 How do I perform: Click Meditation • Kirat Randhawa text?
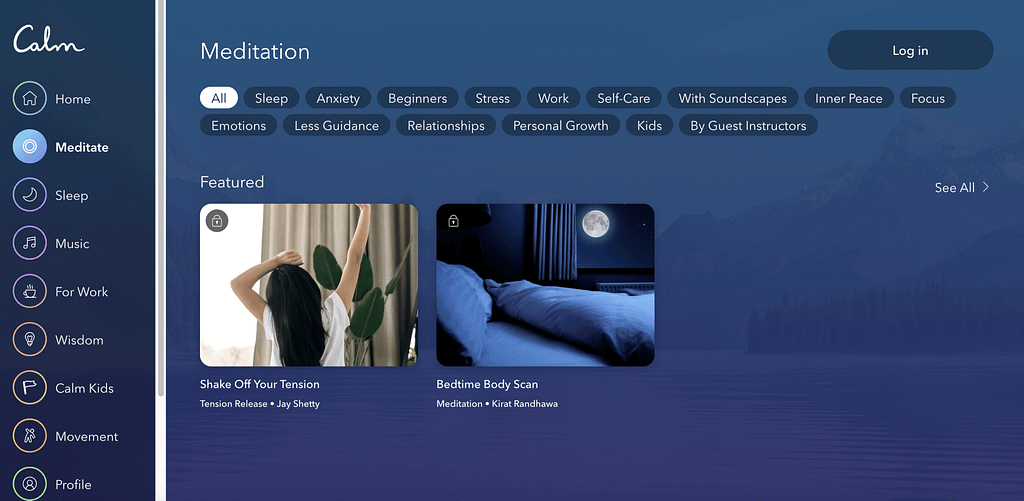(497, 404)
